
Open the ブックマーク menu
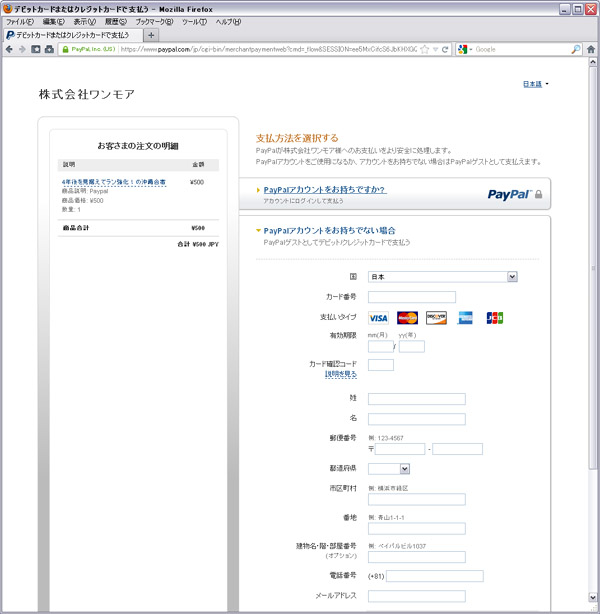[x=153, y=21]
